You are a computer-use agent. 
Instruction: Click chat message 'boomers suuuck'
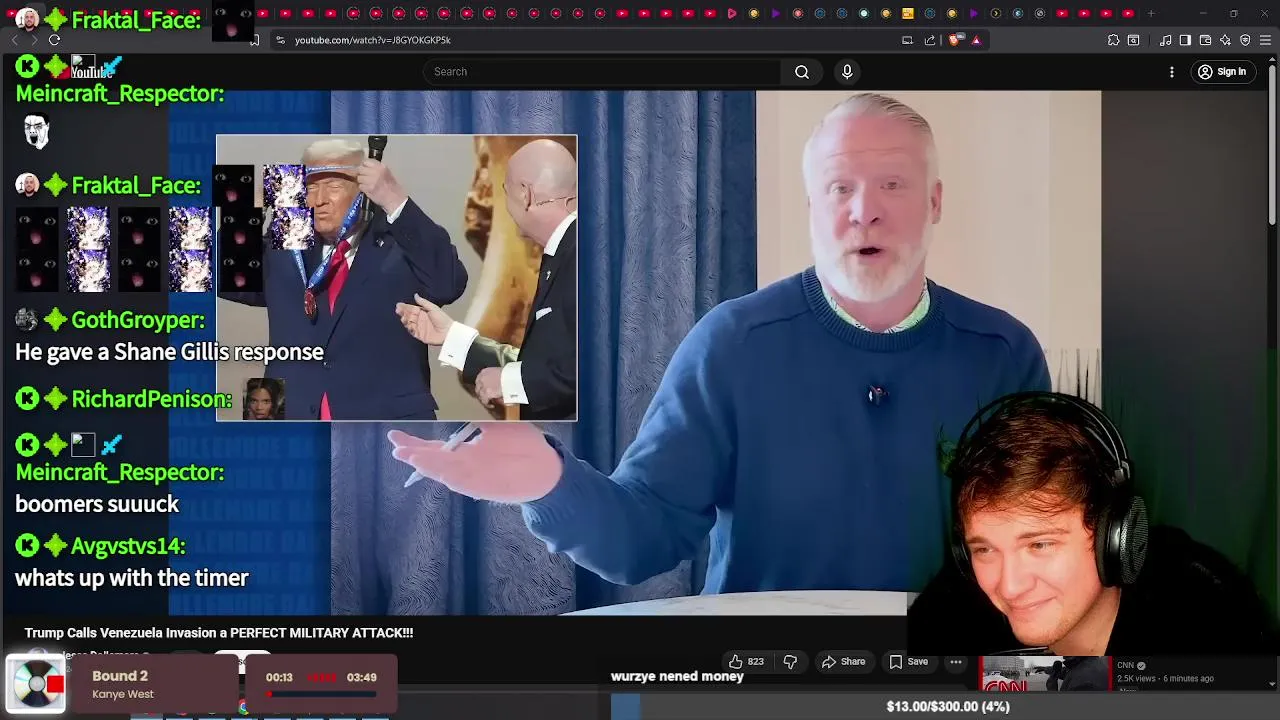pyautogui.click(x=97, y=504)
